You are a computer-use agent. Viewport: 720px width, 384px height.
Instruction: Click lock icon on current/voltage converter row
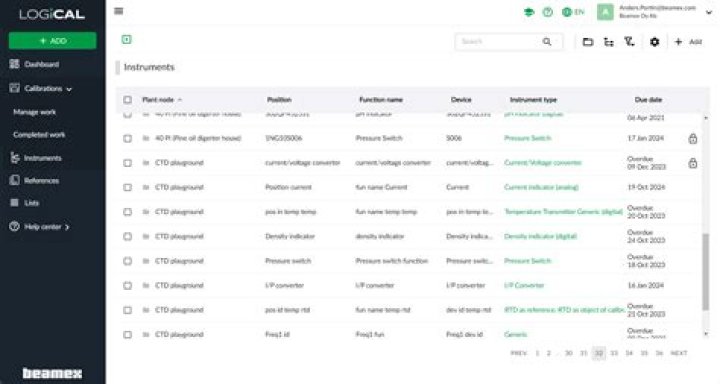[x=693, y=163]
